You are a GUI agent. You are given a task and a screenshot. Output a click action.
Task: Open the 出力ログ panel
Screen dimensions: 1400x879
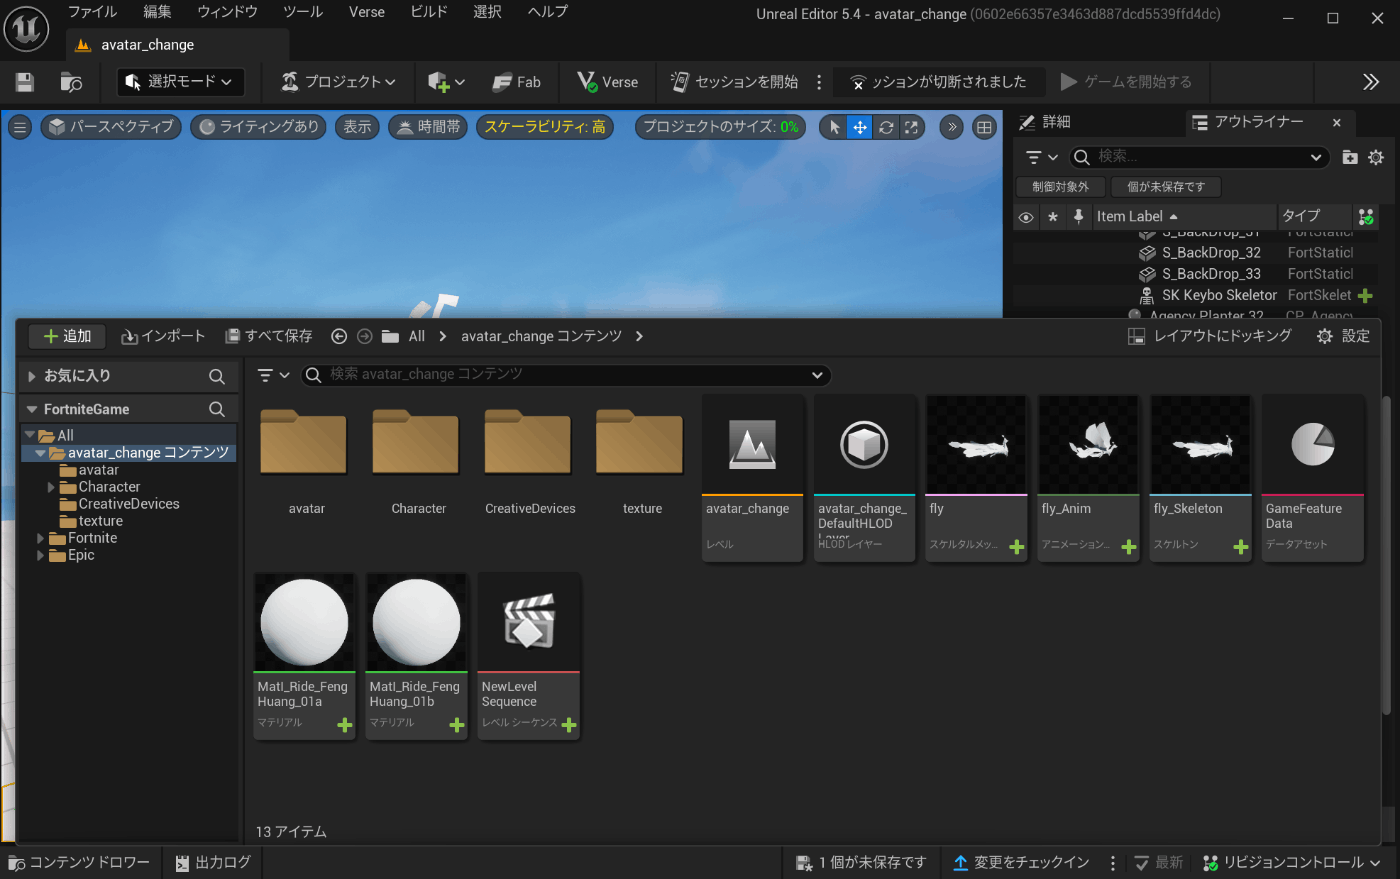coord(213,862)
